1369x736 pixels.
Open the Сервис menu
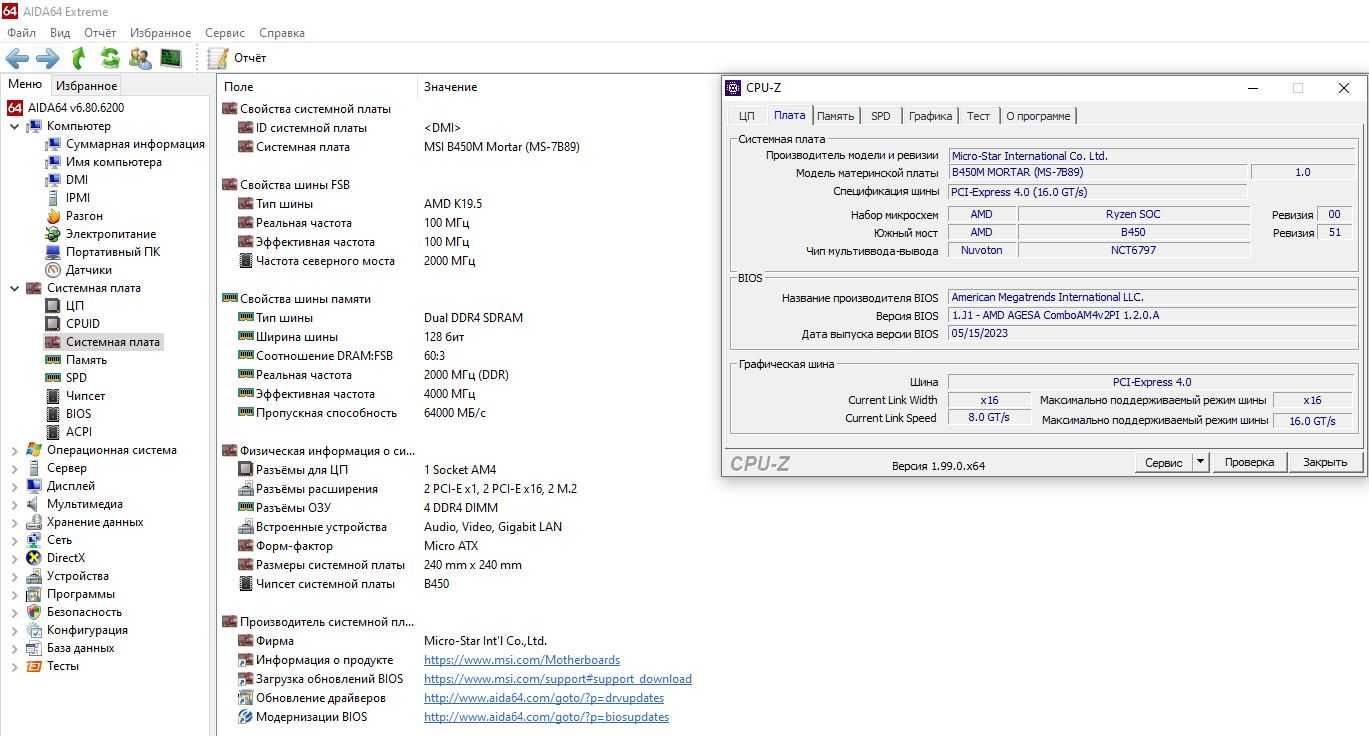[225, 33]
